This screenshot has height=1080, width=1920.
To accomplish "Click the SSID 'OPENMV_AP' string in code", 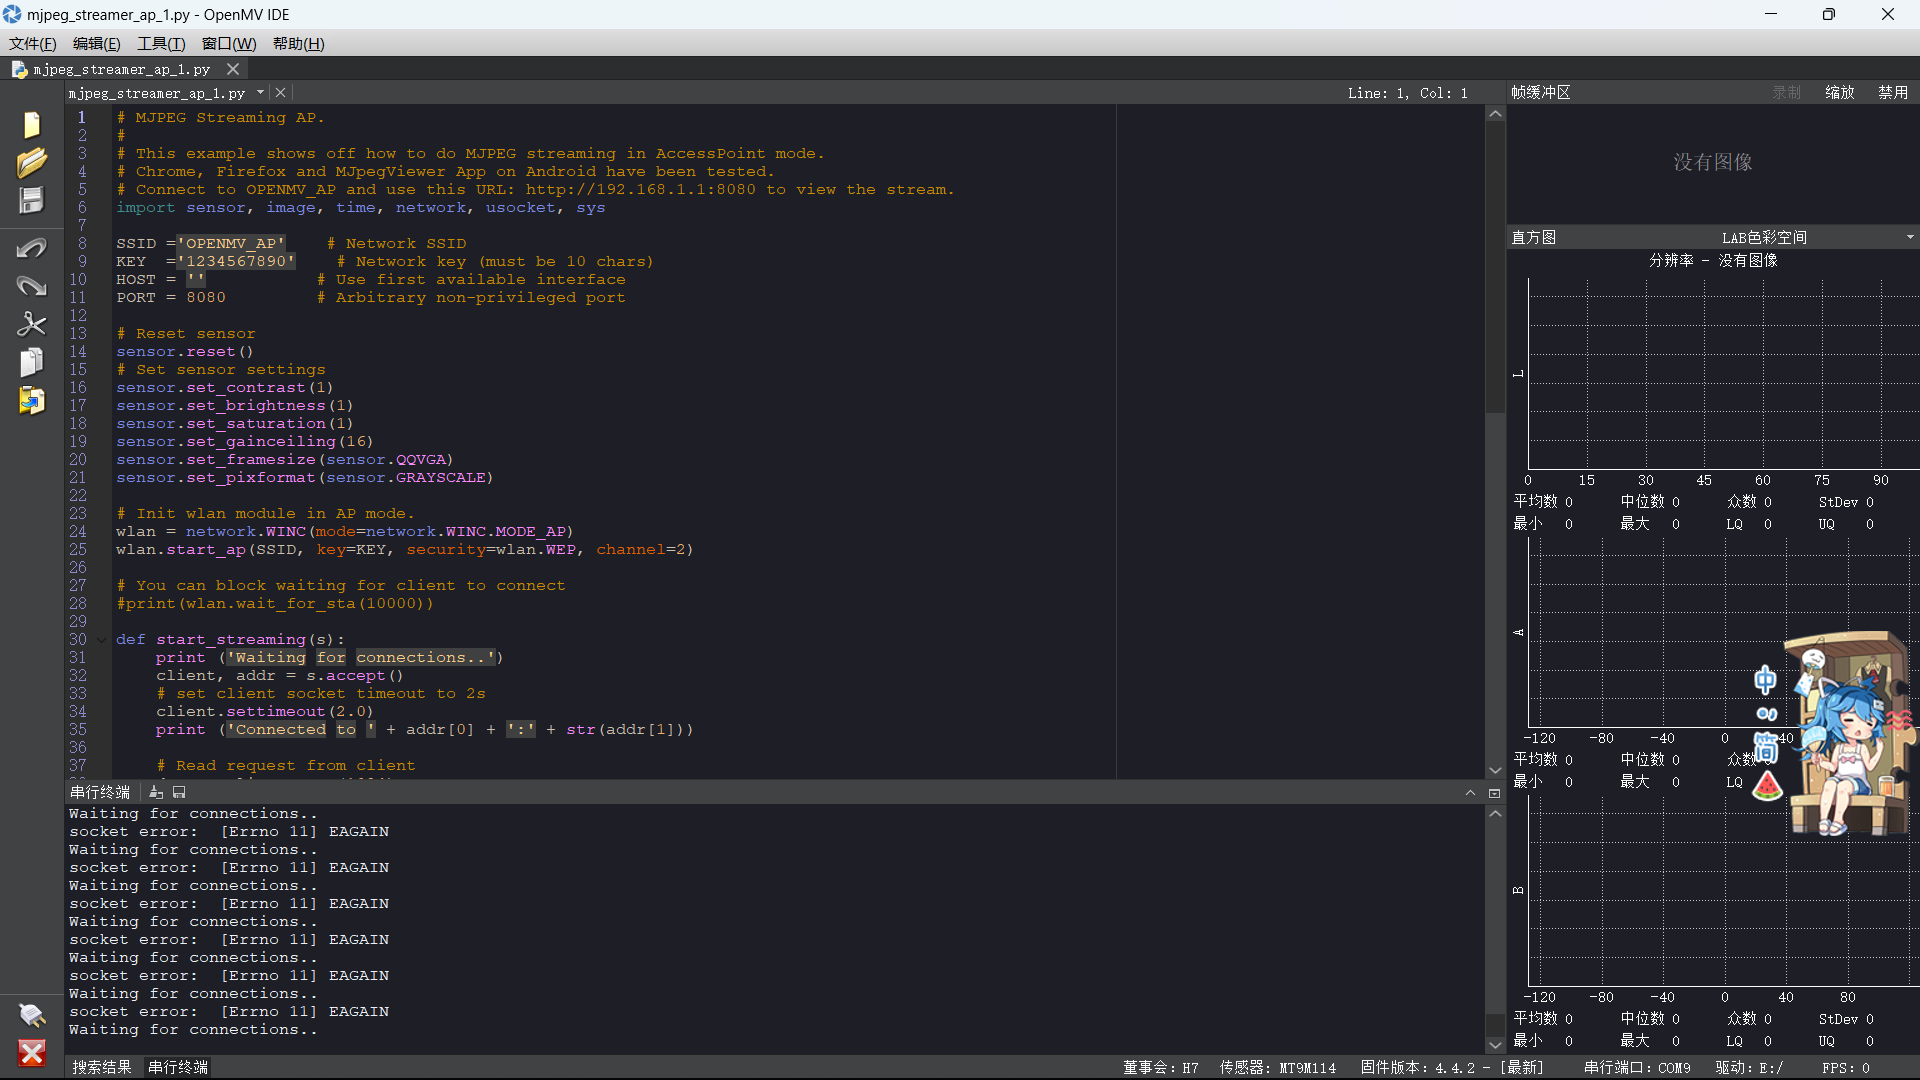I will pyautogui.click(x=231, y=243).
